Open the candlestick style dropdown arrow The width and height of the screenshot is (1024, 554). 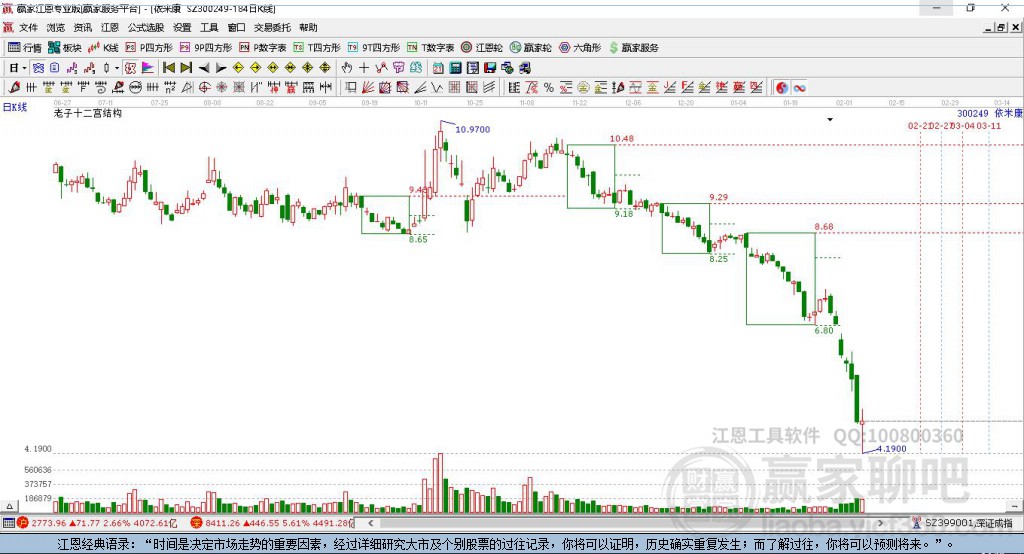tap(117, 68)
